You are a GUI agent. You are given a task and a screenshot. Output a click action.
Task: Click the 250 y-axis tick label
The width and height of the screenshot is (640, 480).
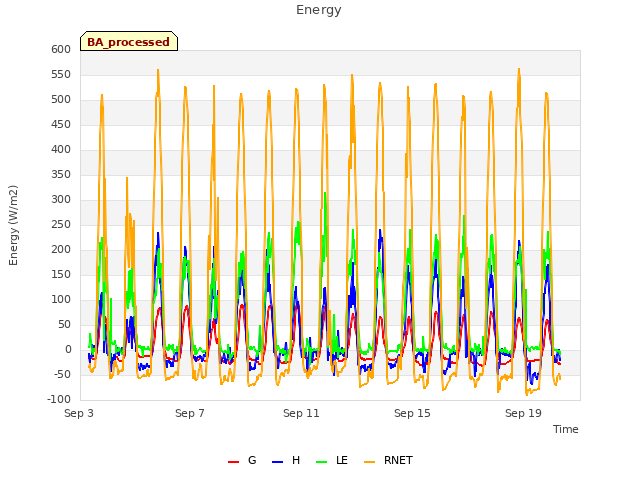coord(61,224)
